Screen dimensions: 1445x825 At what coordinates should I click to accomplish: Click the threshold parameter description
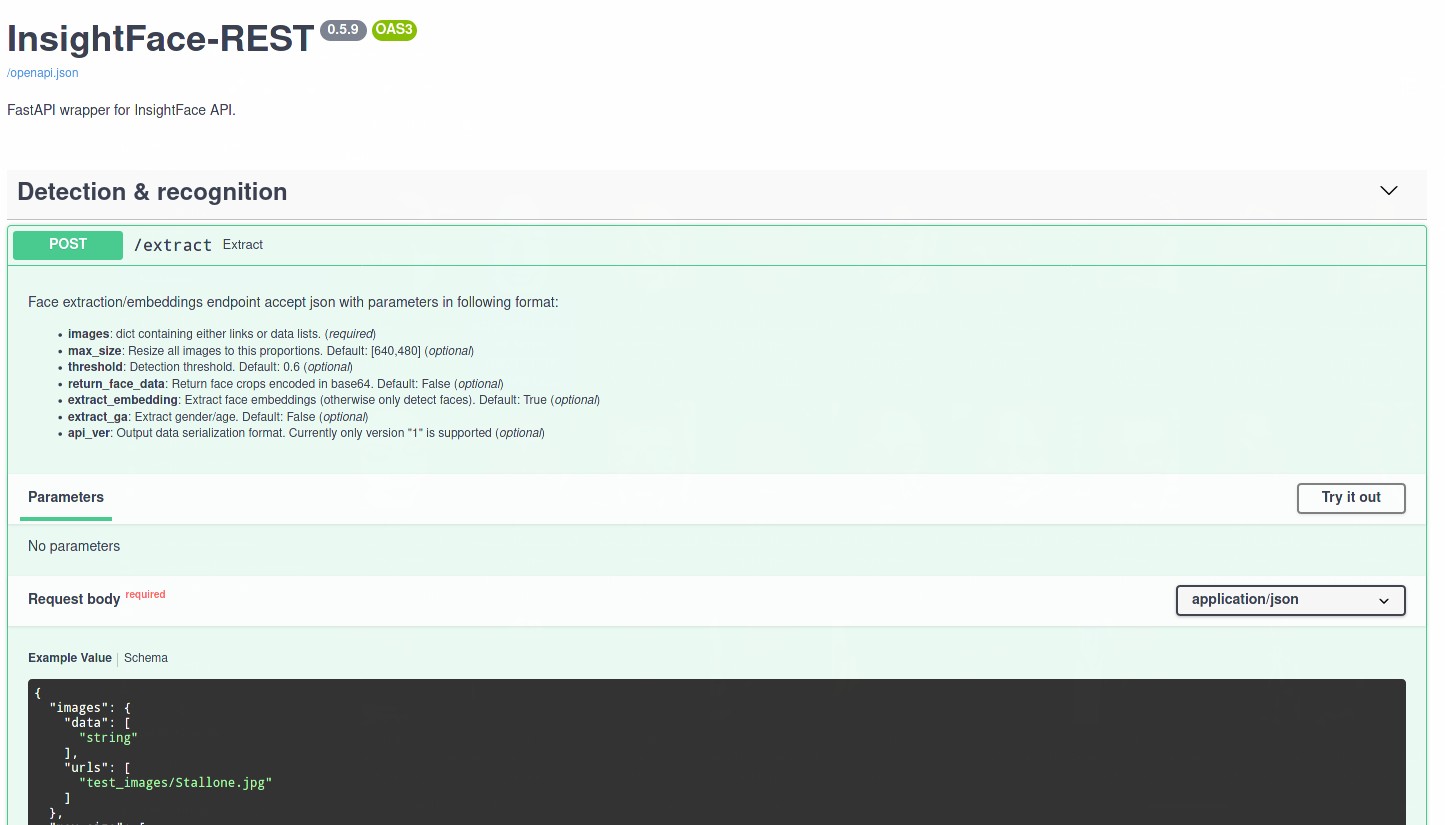210,367
